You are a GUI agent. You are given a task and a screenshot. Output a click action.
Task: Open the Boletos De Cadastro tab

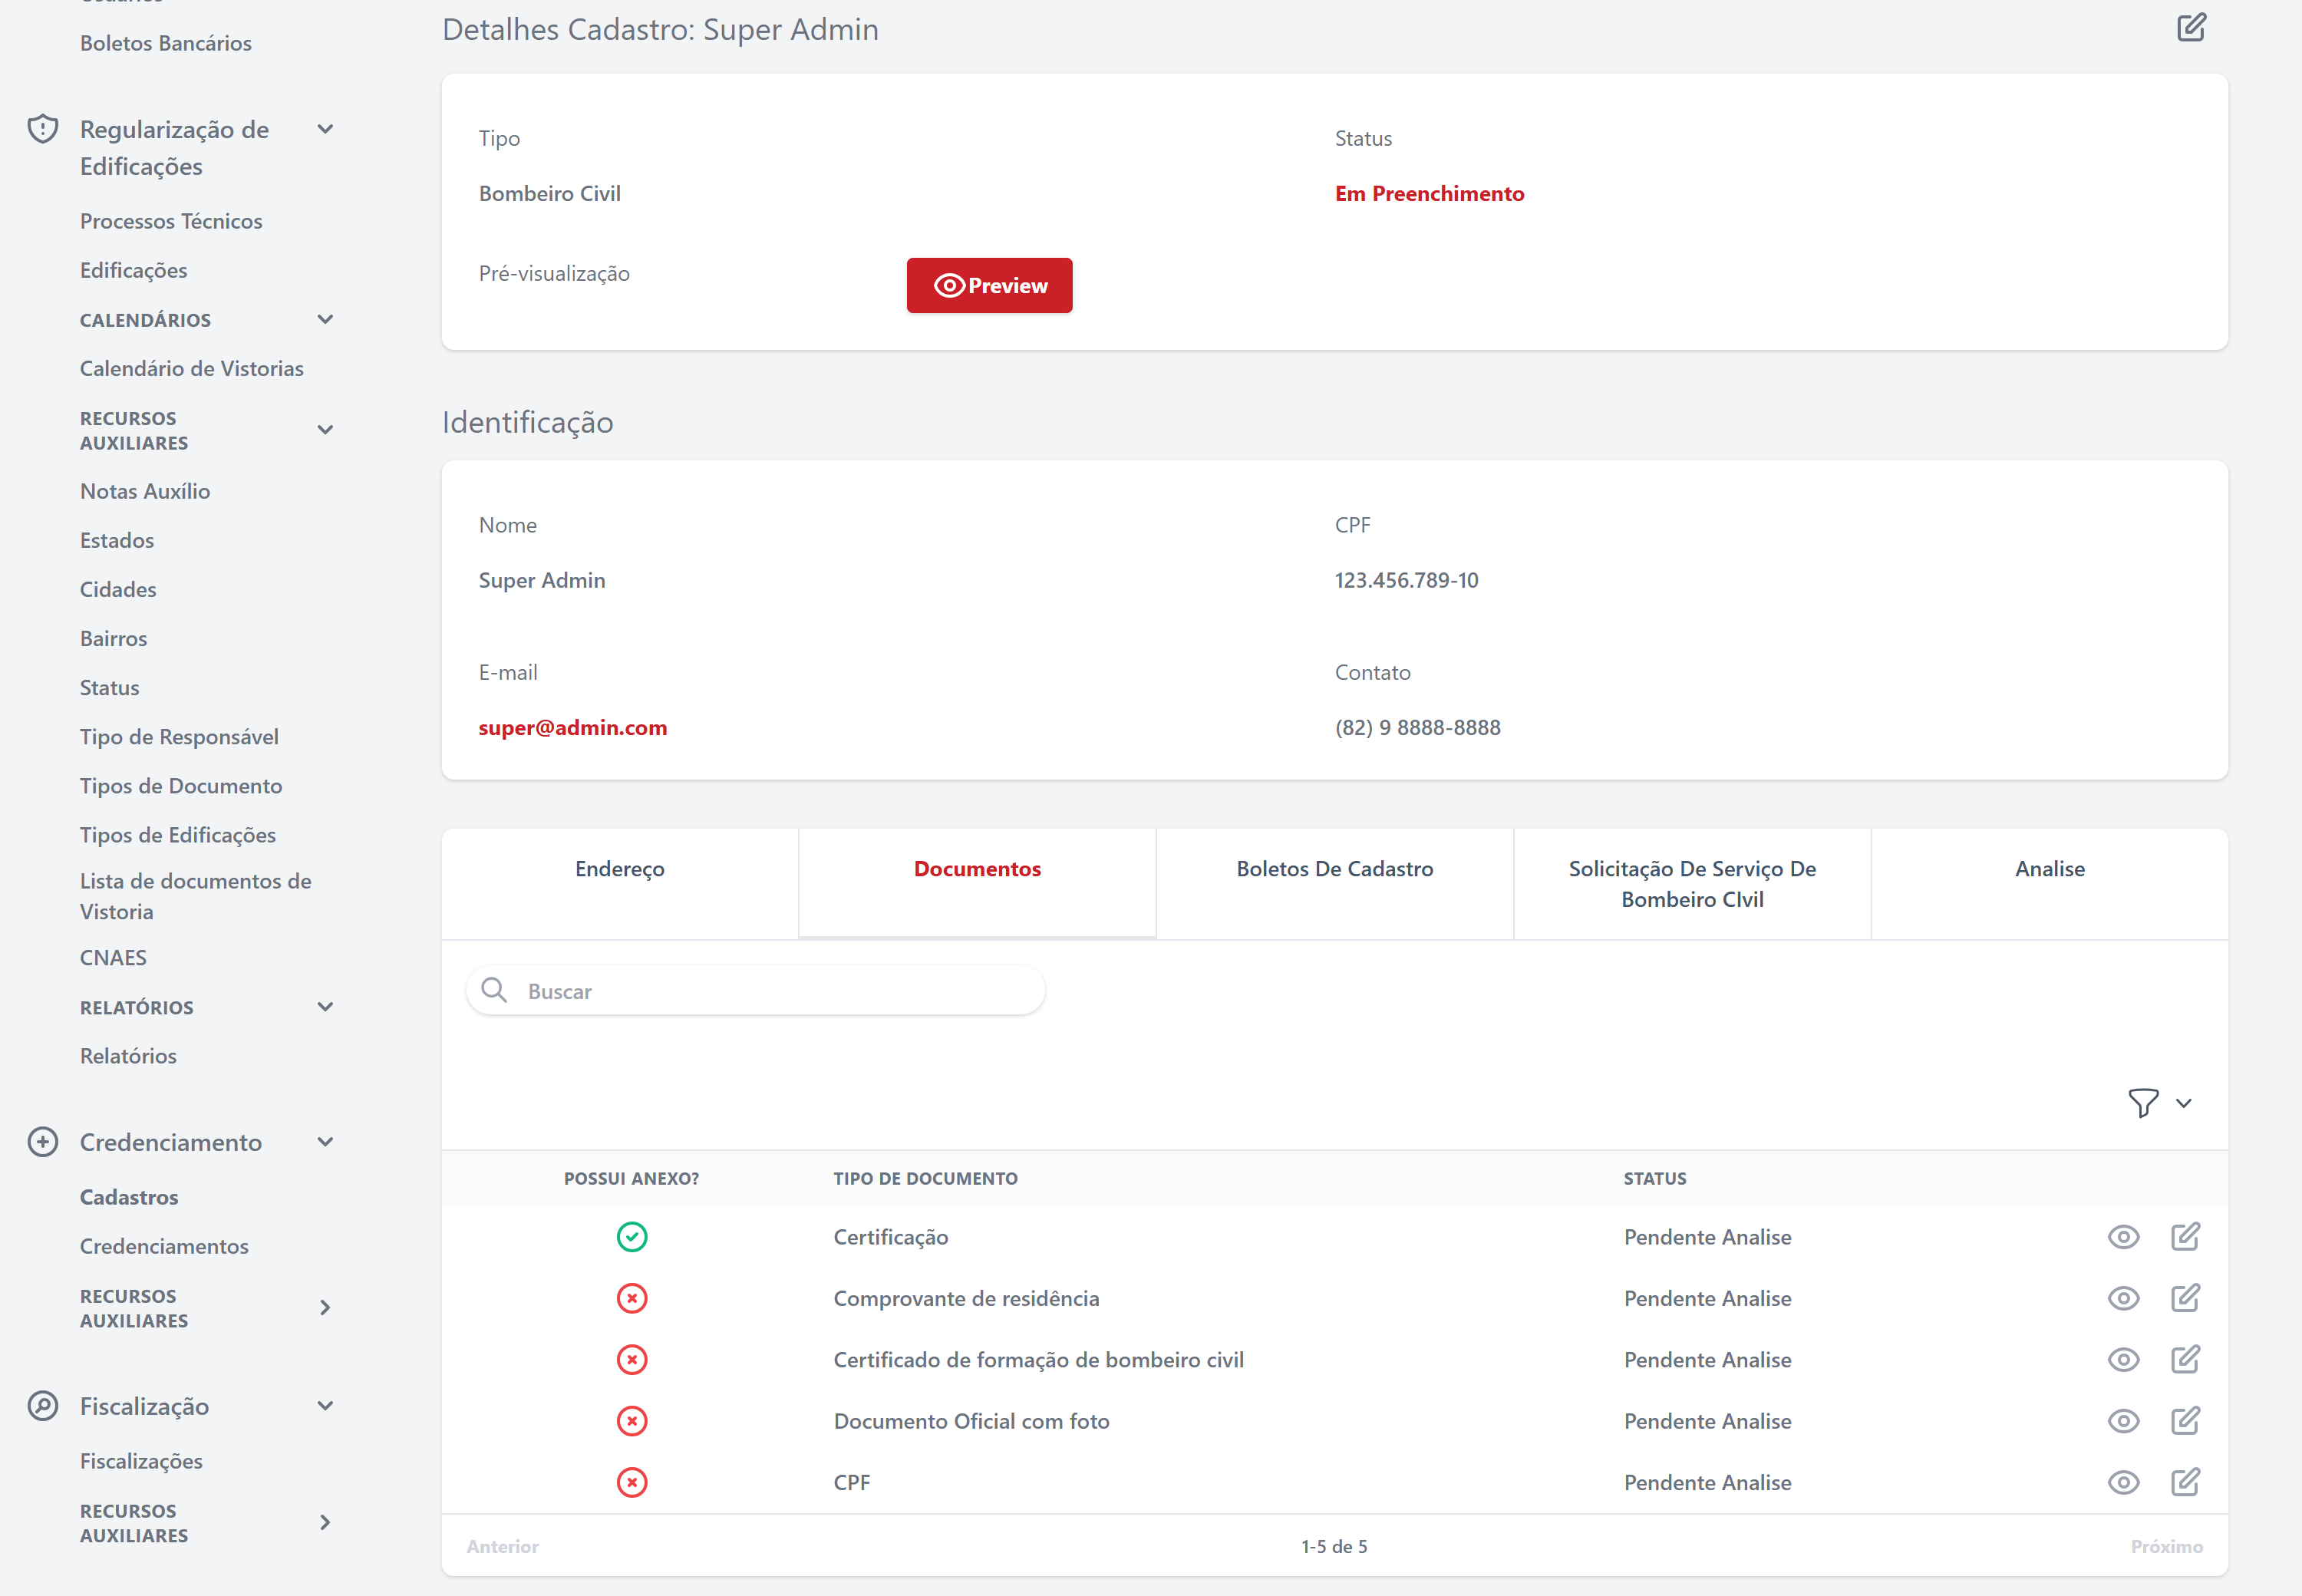pos(1334,869)
